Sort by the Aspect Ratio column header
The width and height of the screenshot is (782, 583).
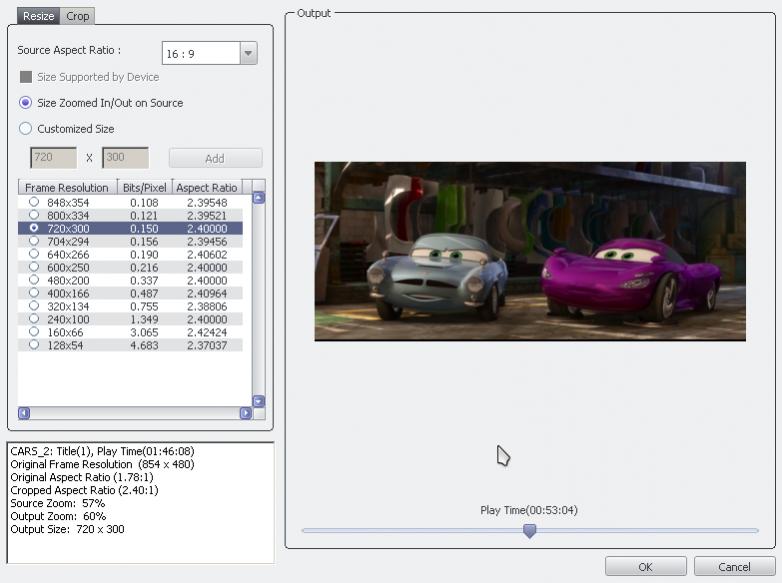tap(207, 188)
